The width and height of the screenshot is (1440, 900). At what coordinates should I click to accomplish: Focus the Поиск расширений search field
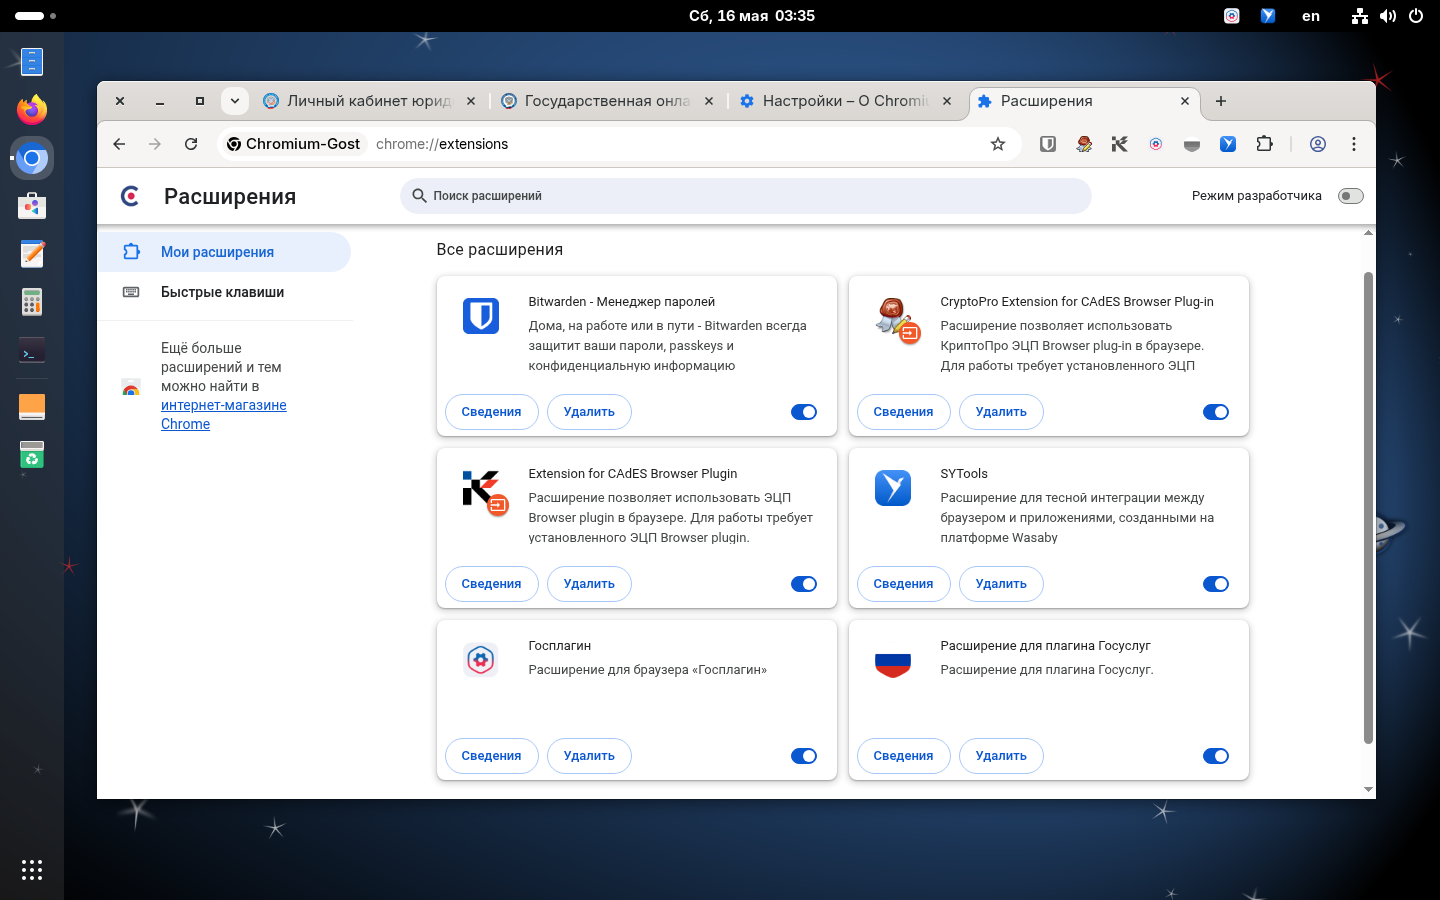(x=746, y=196)
